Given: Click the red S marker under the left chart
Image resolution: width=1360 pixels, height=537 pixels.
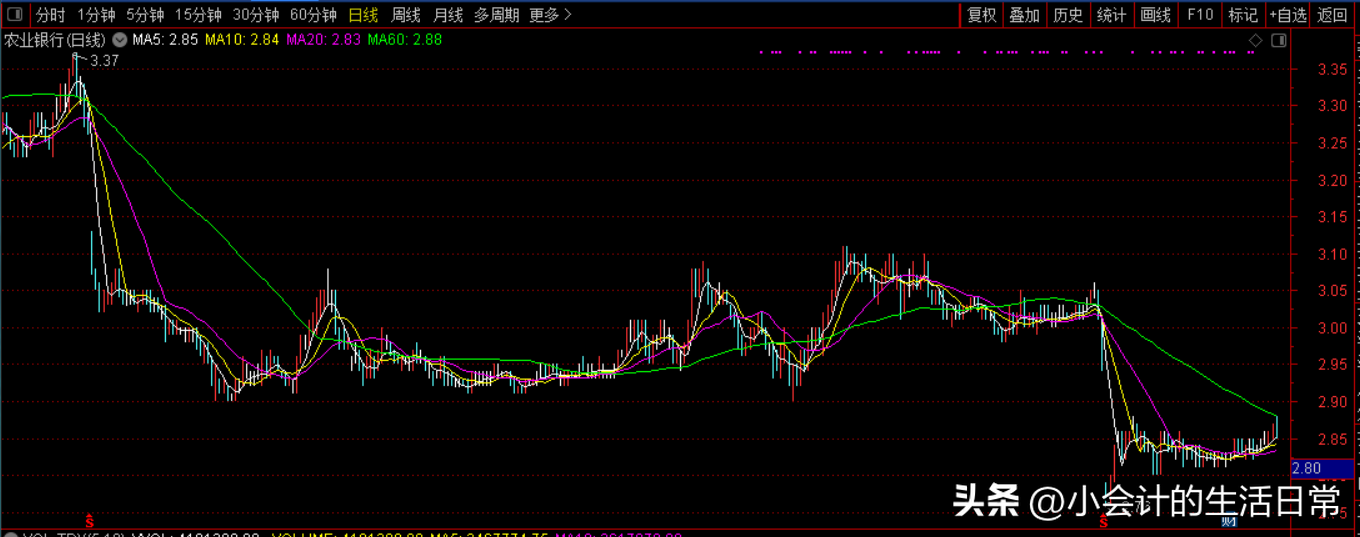Looking at the screenshot, I should 90,521.
